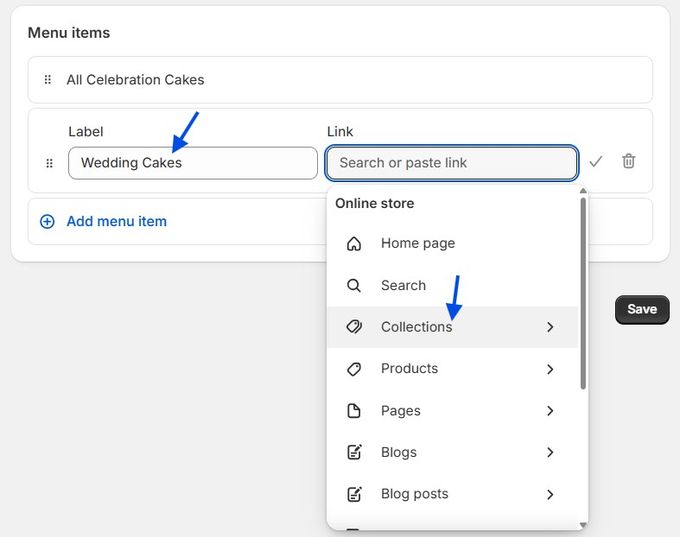Select Collections in the link list

pyautogui.click(x=453, y=327)
